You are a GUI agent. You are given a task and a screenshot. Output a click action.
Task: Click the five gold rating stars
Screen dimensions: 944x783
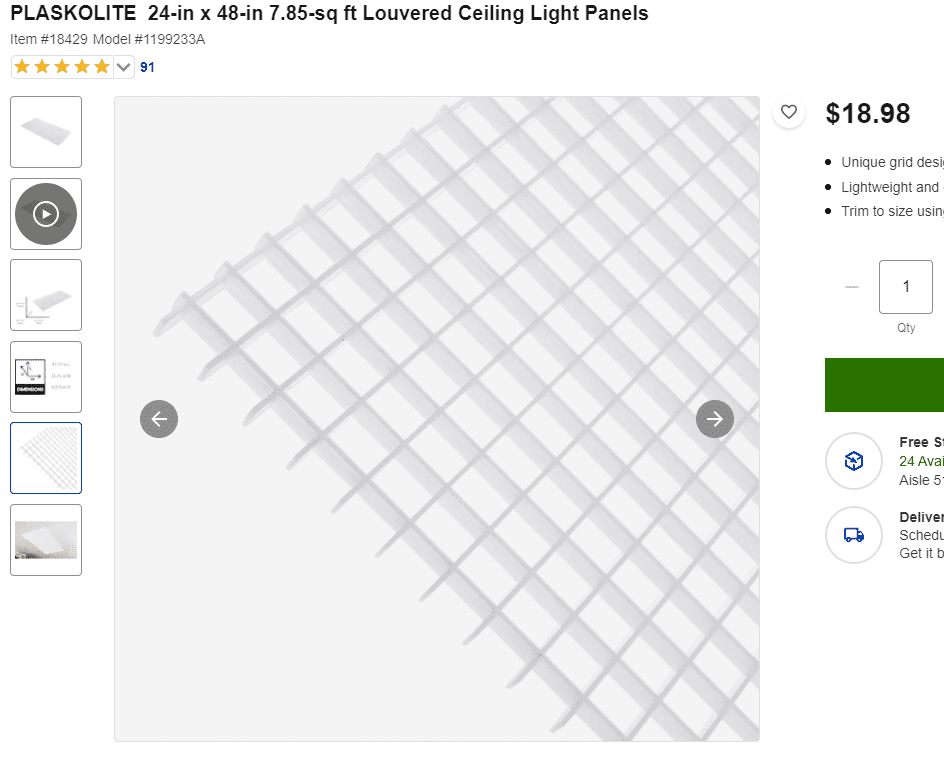coord(62,67)
